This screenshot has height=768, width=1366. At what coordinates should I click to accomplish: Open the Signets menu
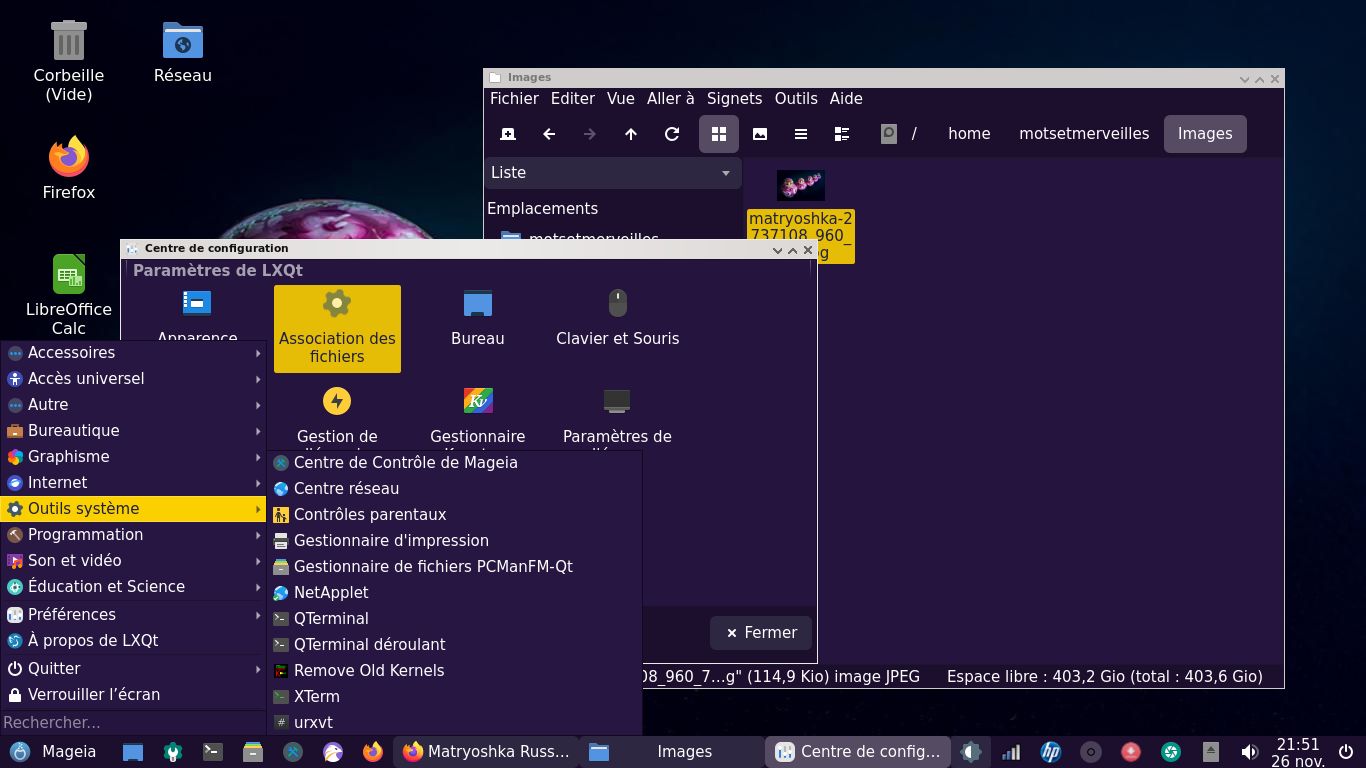(x=734, y=98)
